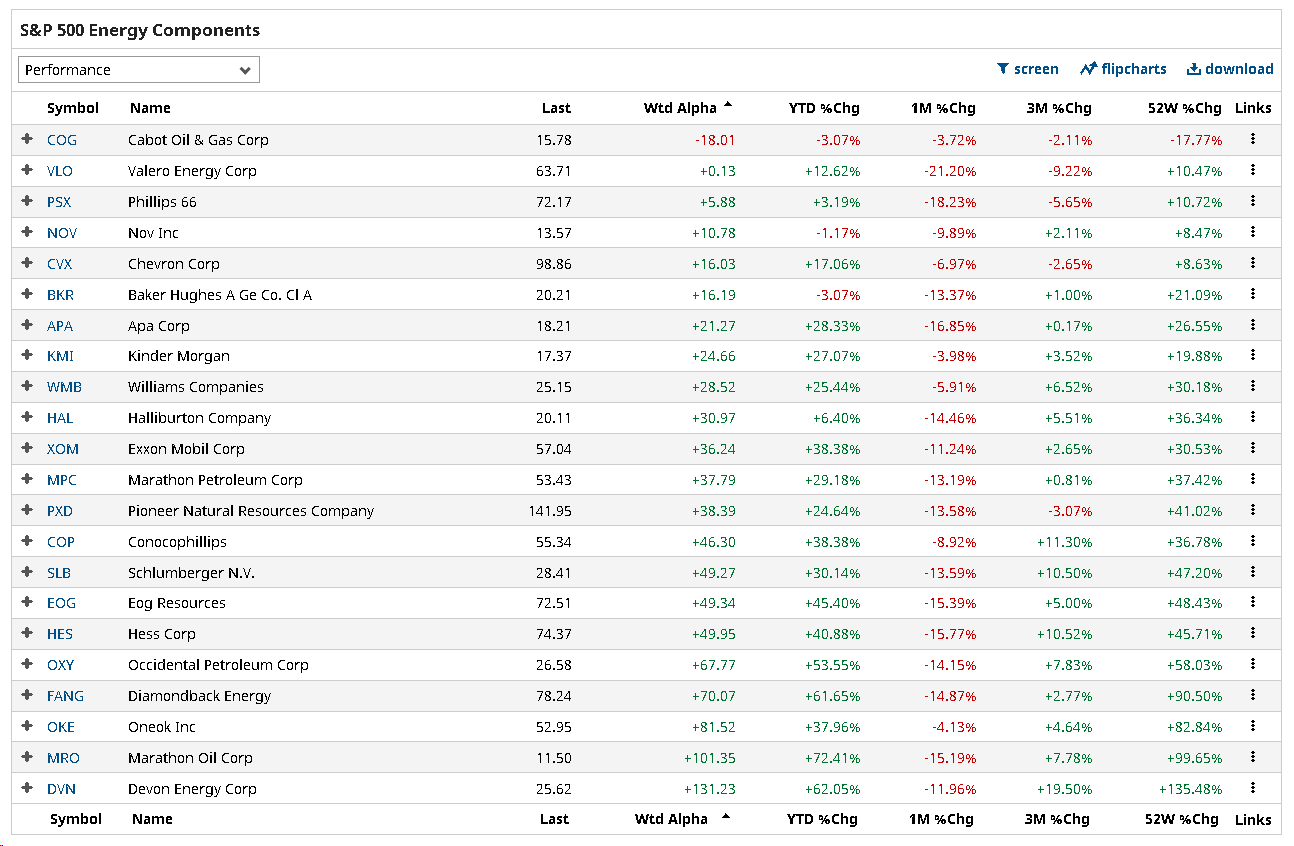The width and height of the screenshot is (1294, 846).
Task: Click the S&P 500 Energy Components title
Action: tap(140, 30)
